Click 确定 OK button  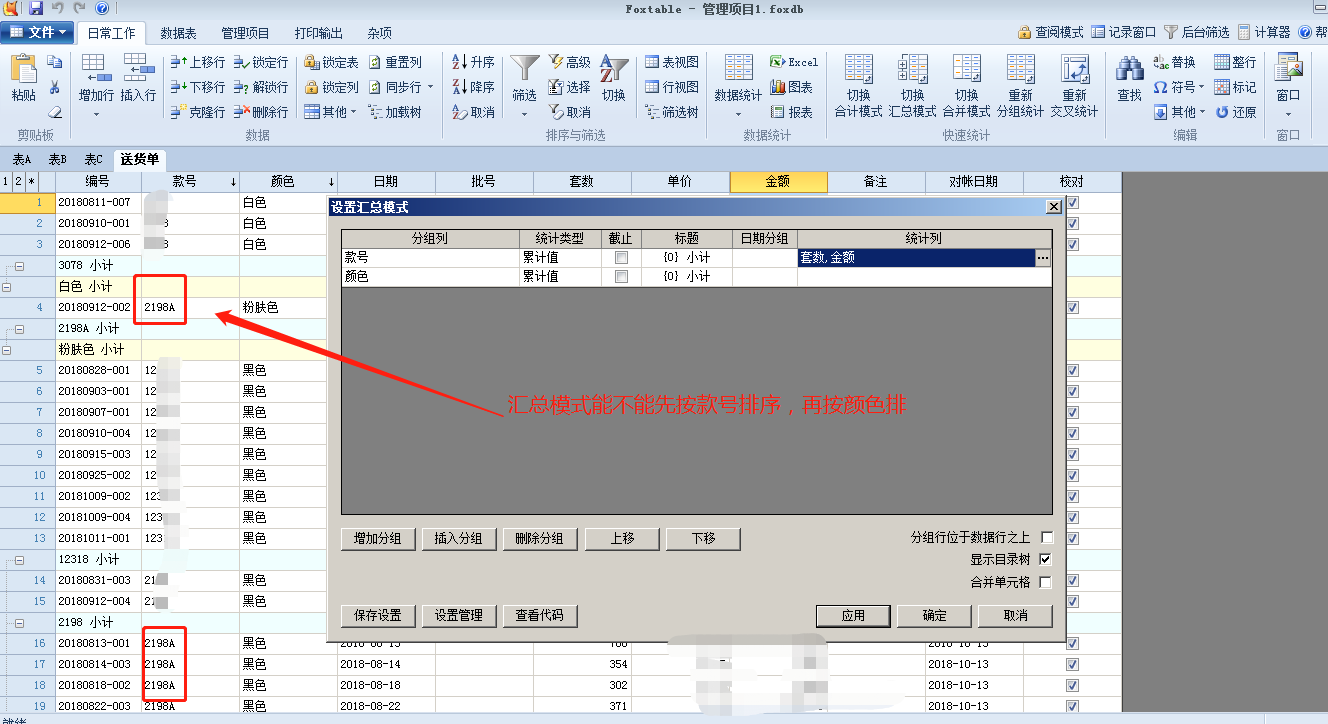point(934,615)
